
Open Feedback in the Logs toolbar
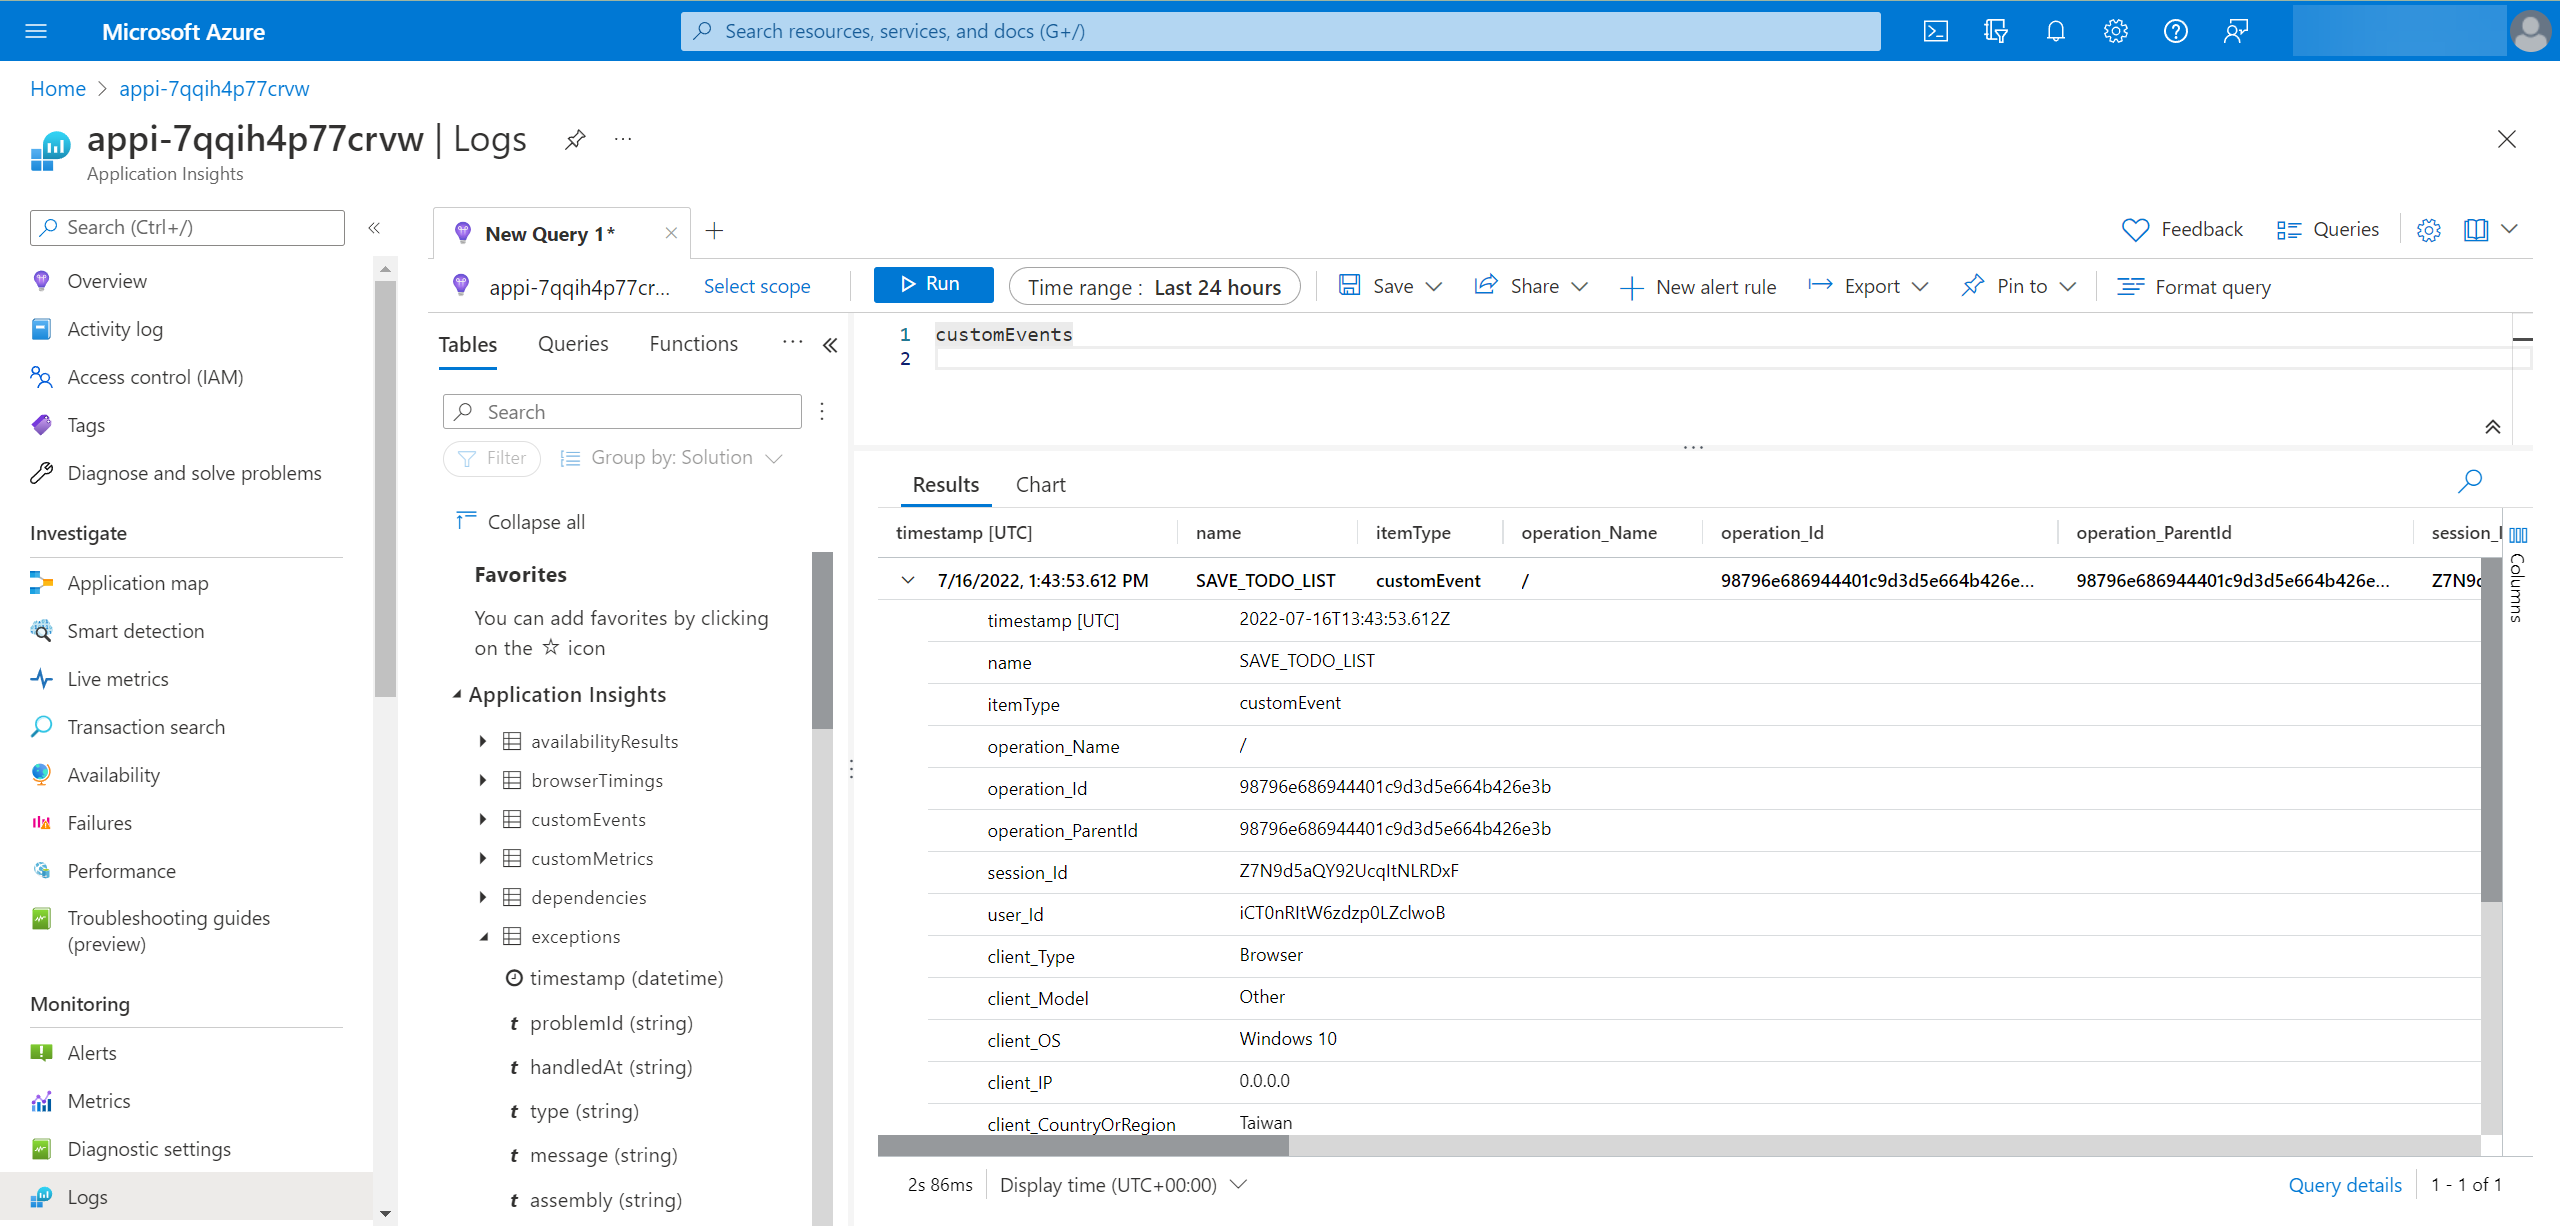click(x=2182, y=230)
